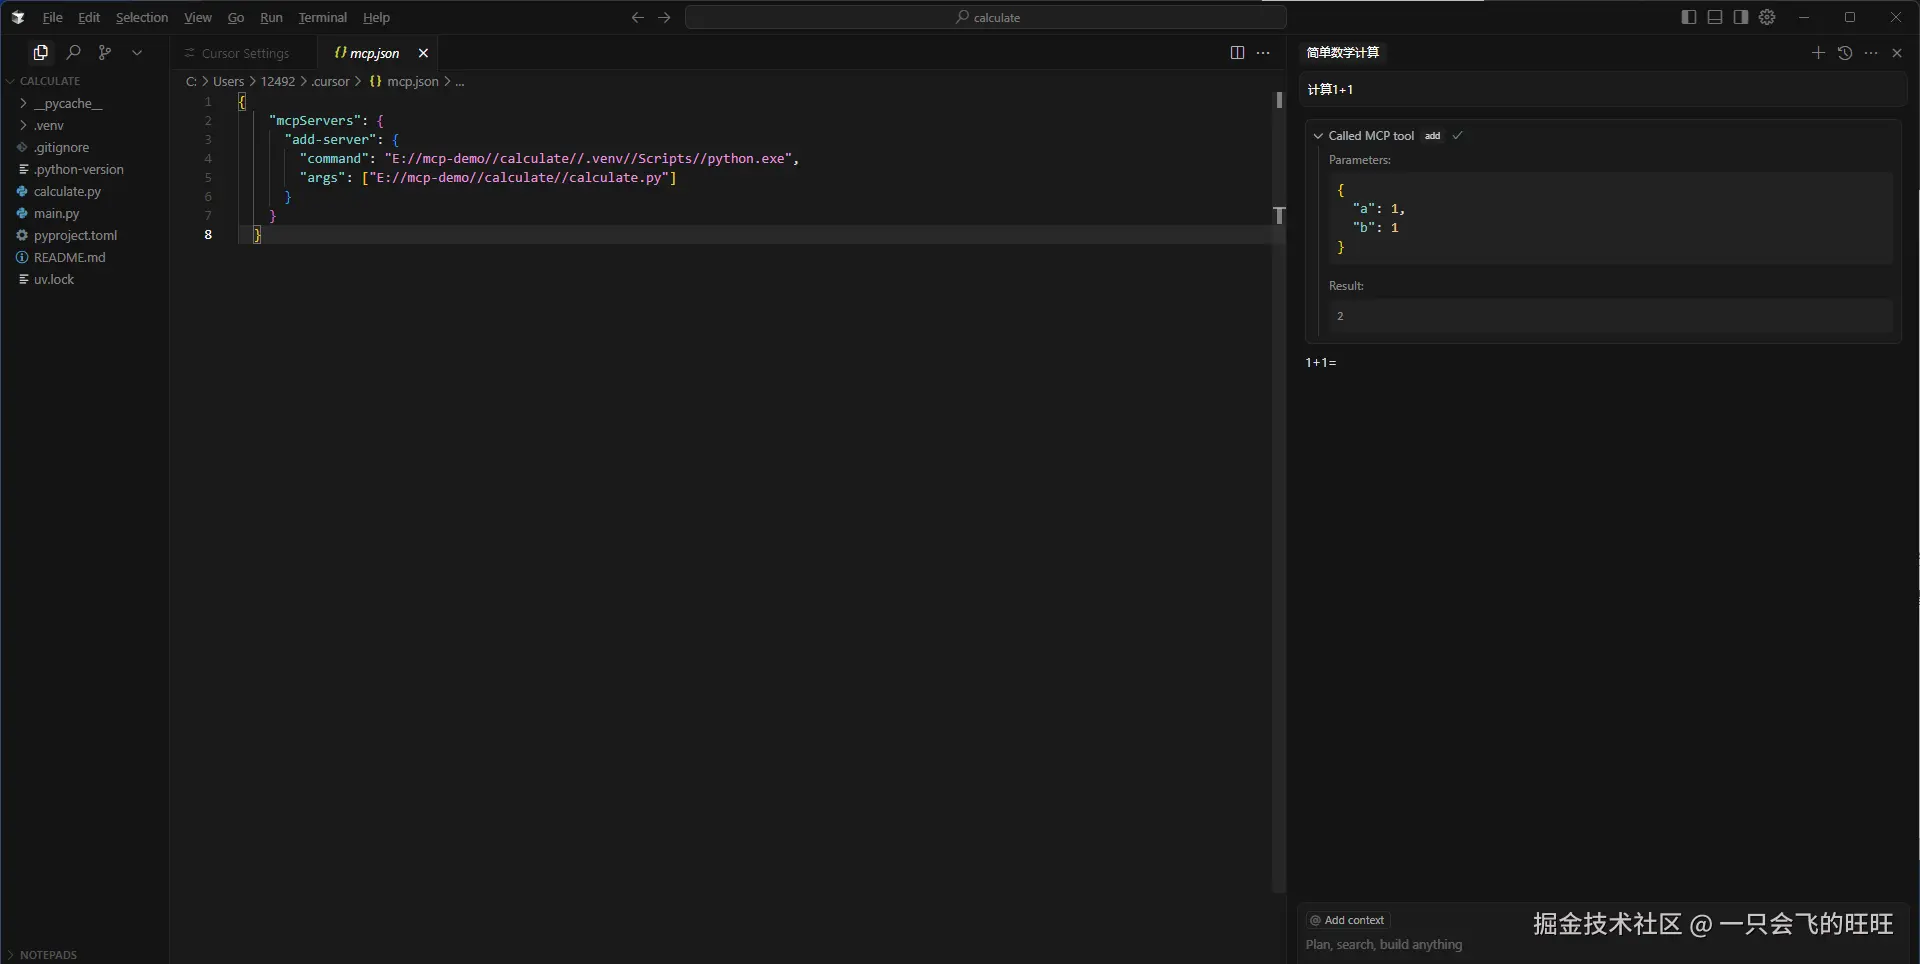Open the Help menu
This screenshot has width=1920, height=964.
(376, 18)
